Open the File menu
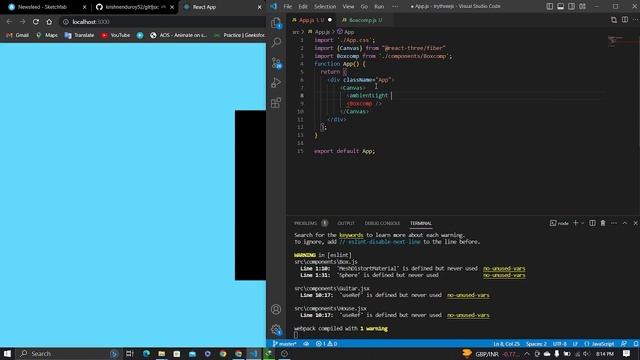 point(288,7)
